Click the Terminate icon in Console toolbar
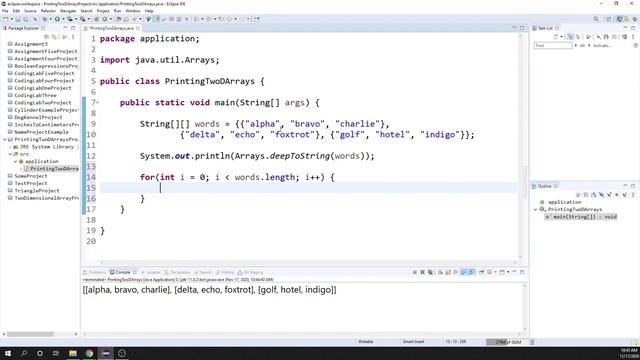Image resolution: width=640 pixels, height=360 pixels. 415,272
